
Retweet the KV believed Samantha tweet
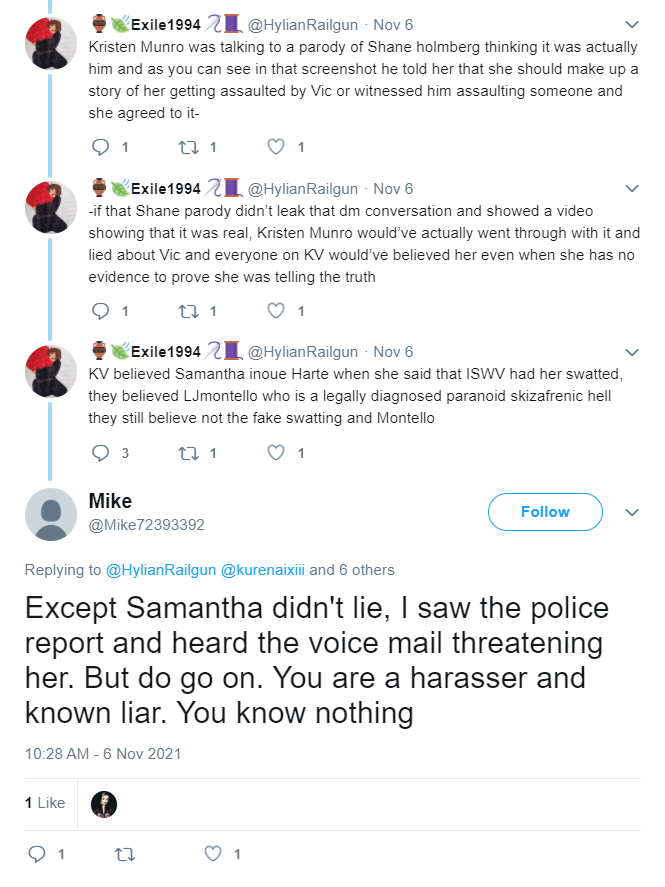tap(188, 453)
